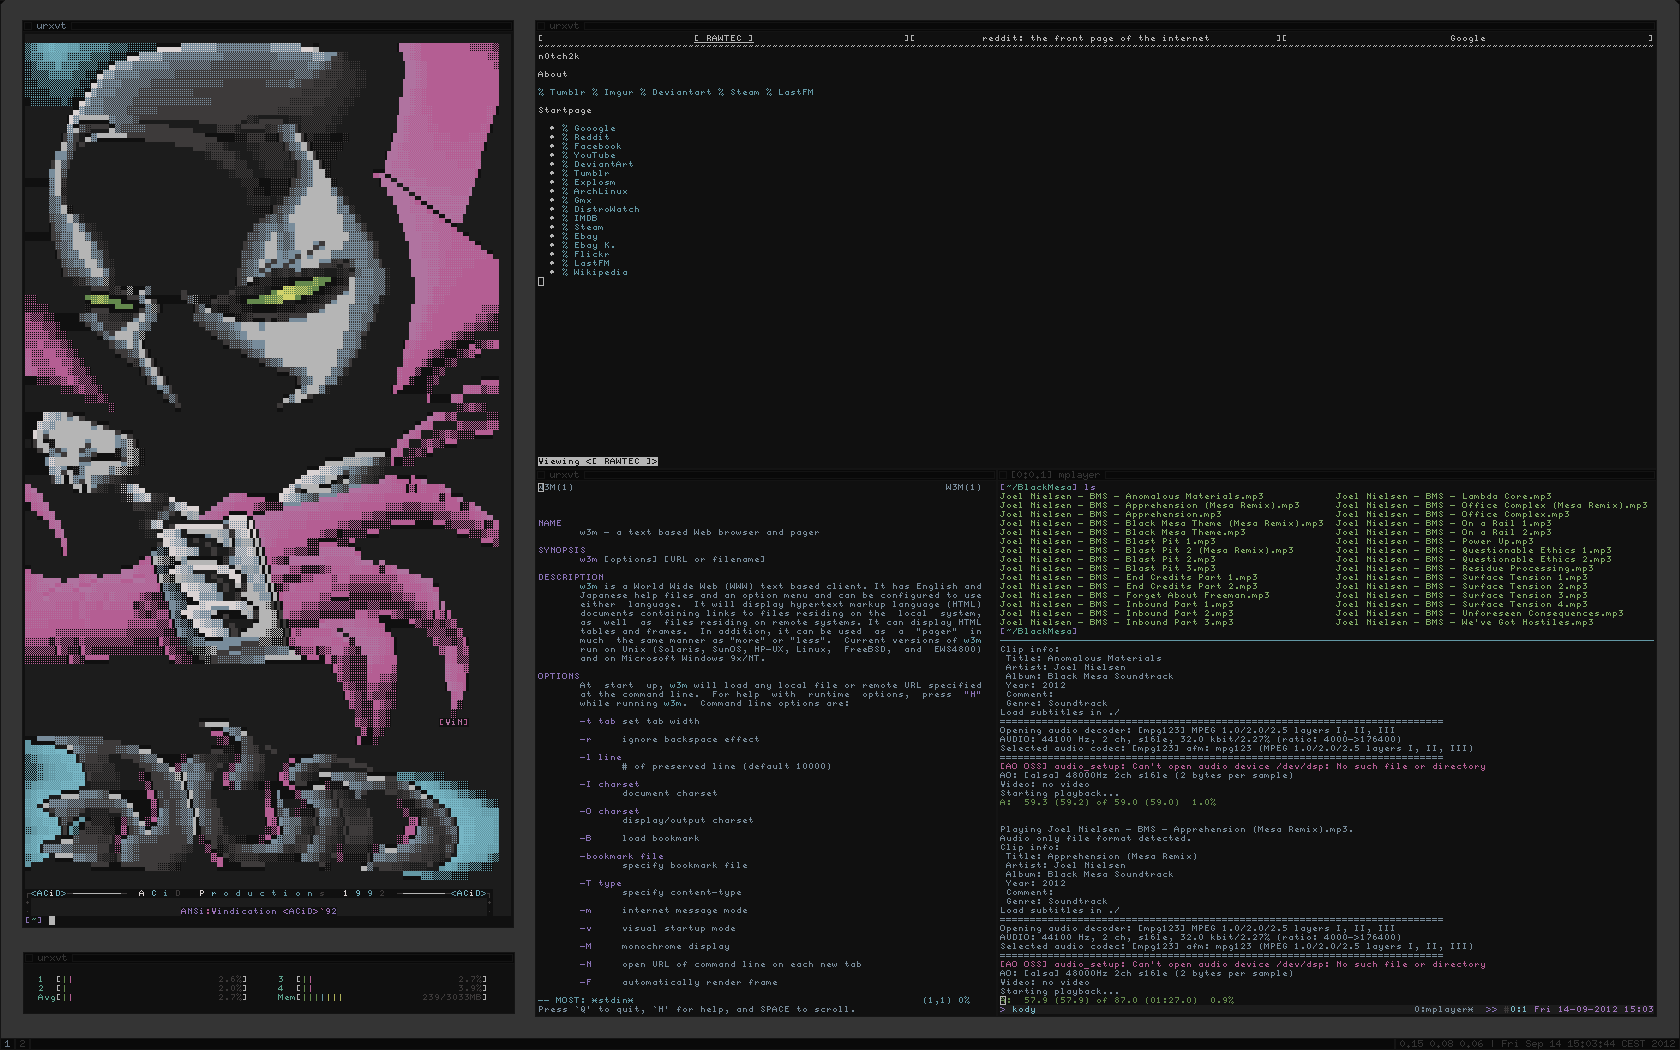This screenshot has width=1680, height=1050.
Task: Open the Reddit startpage link
Action: pos(591,137)
